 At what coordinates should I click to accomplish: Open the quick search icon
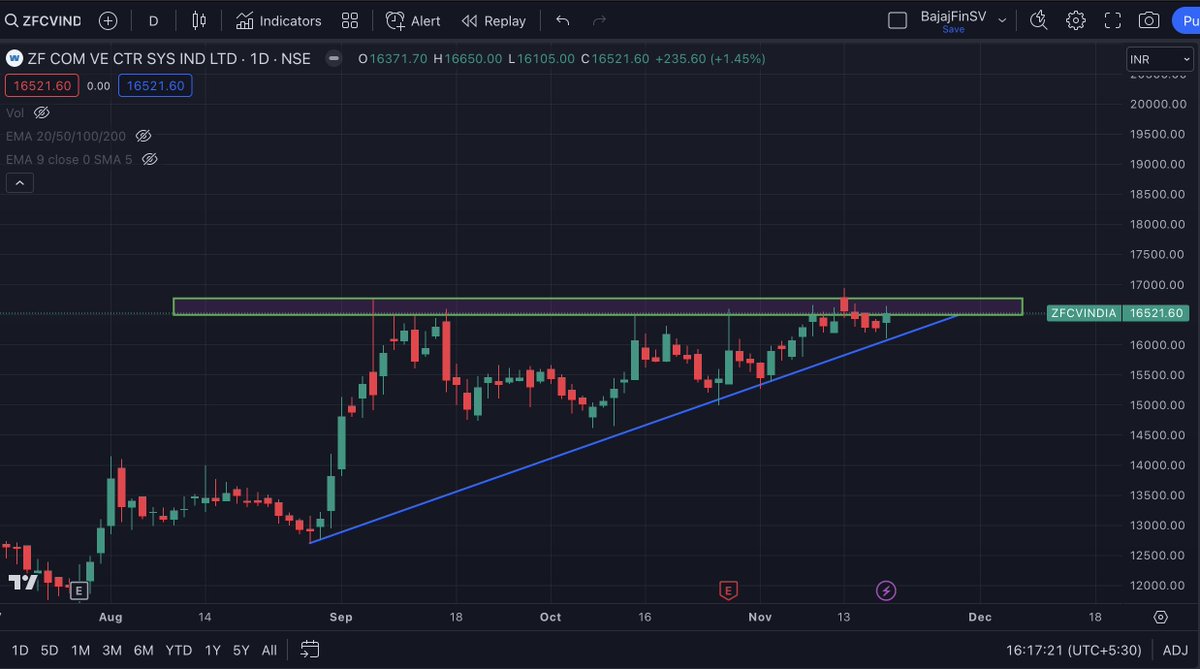point(1039,20)
